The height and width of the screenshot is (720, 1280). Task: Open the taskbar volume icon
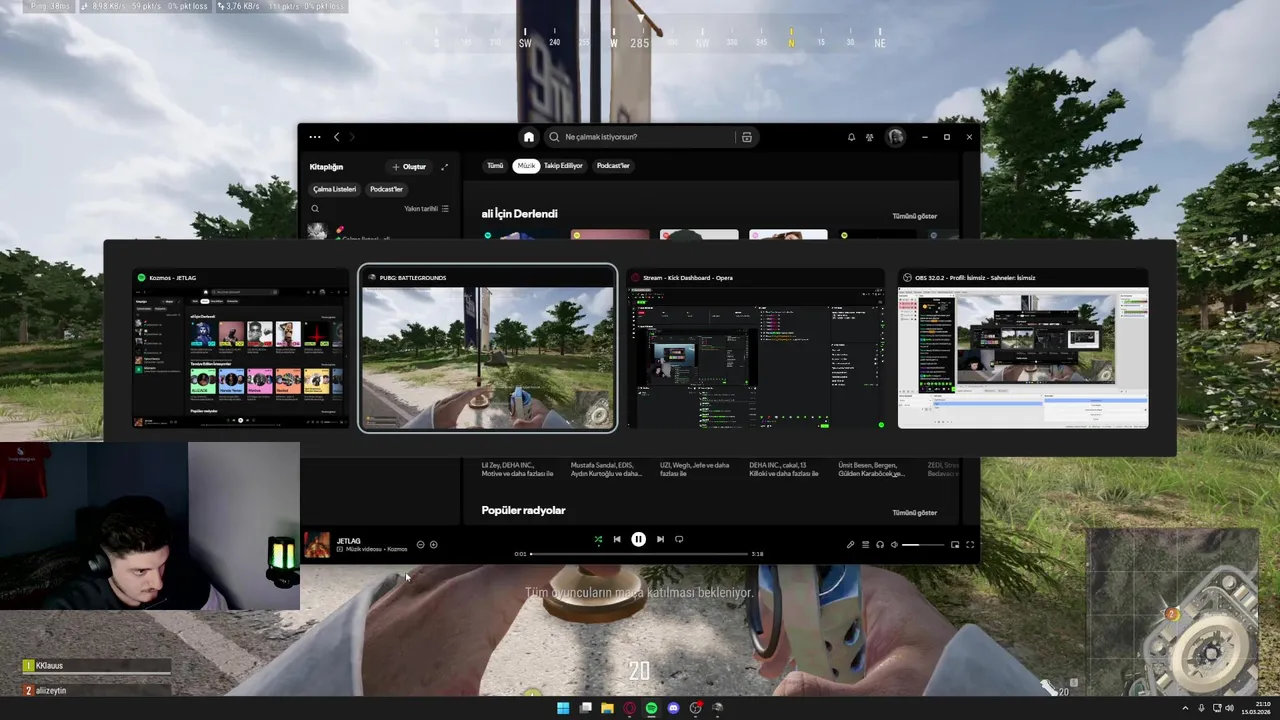[1229, 708]
